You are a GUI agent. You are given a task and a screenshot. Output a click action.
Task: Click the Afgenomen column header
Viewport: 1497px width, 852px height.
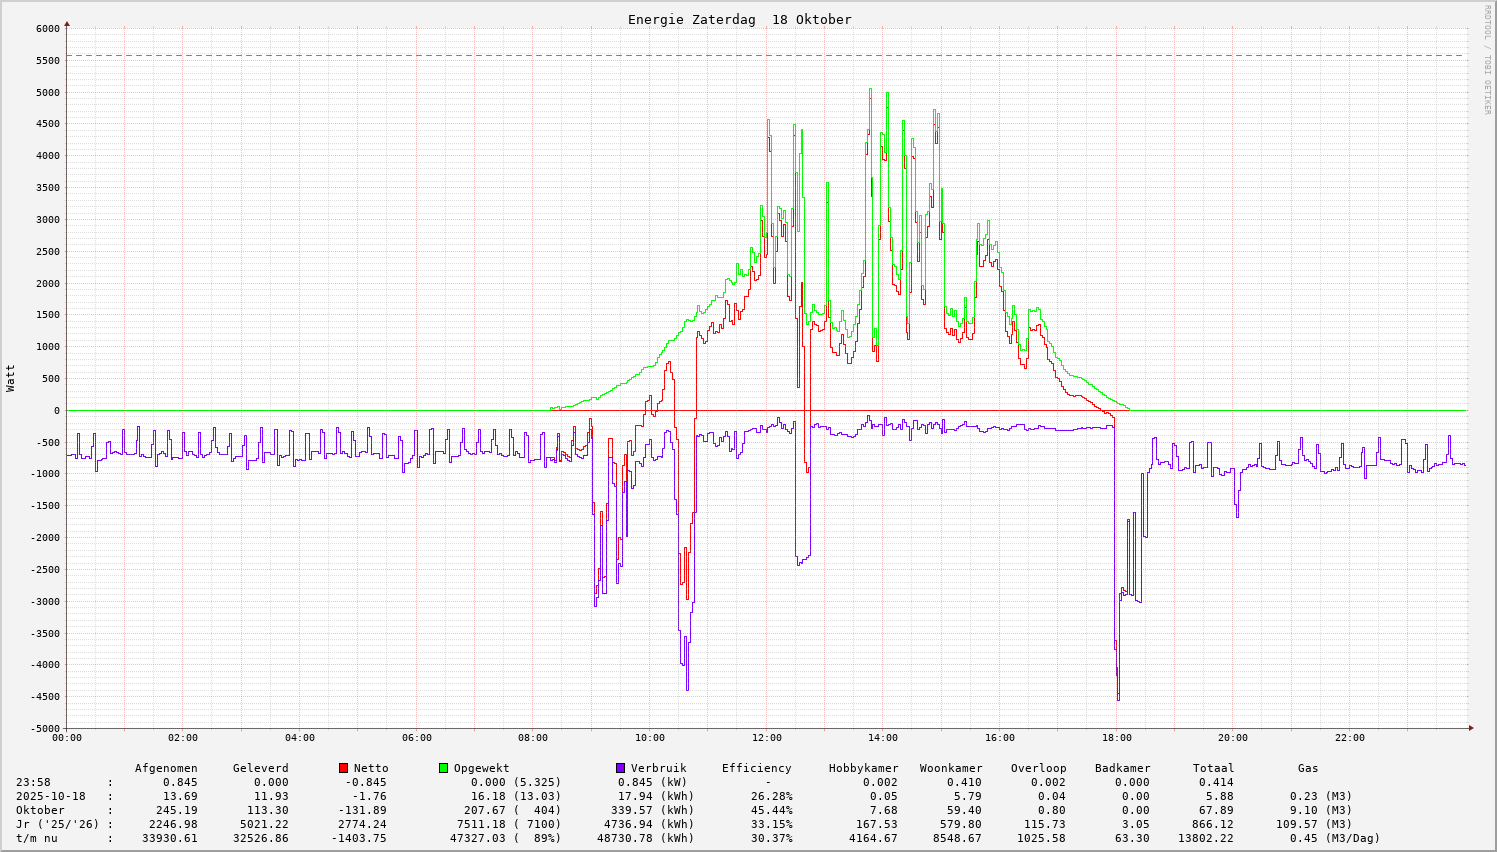click(x=166, y=768)
